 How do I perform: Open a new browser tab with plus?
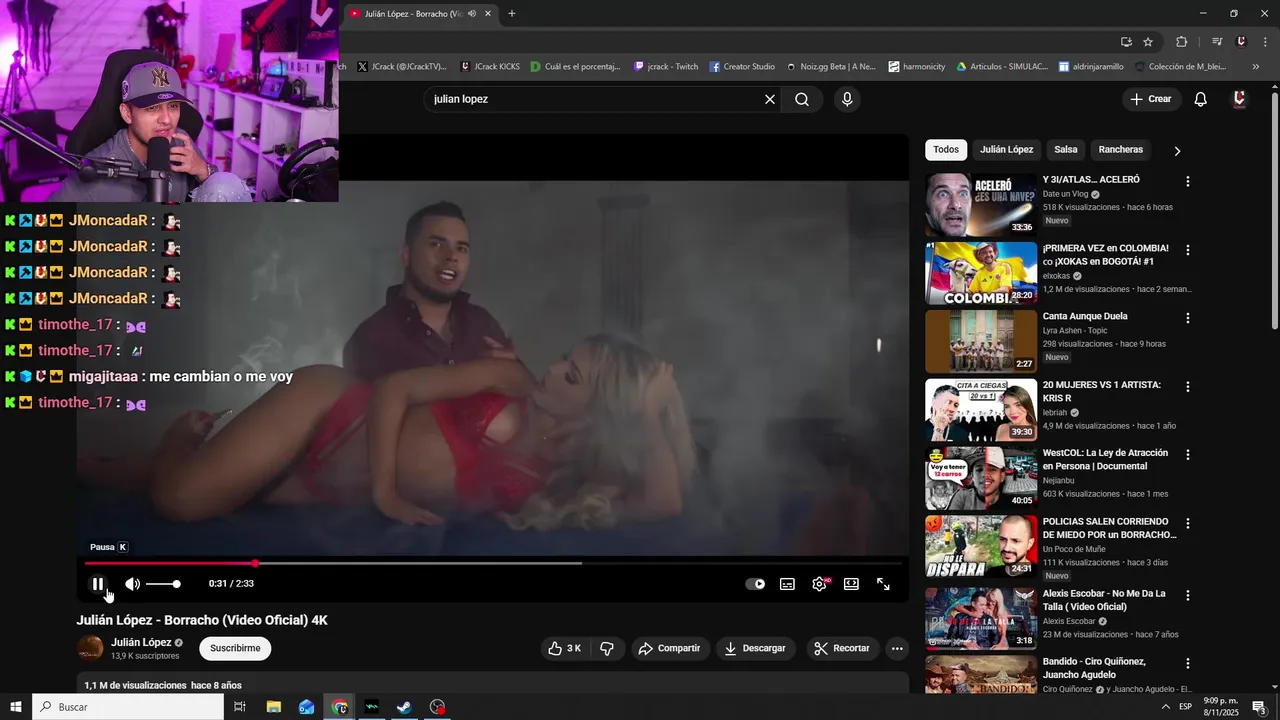pos(512,13)
